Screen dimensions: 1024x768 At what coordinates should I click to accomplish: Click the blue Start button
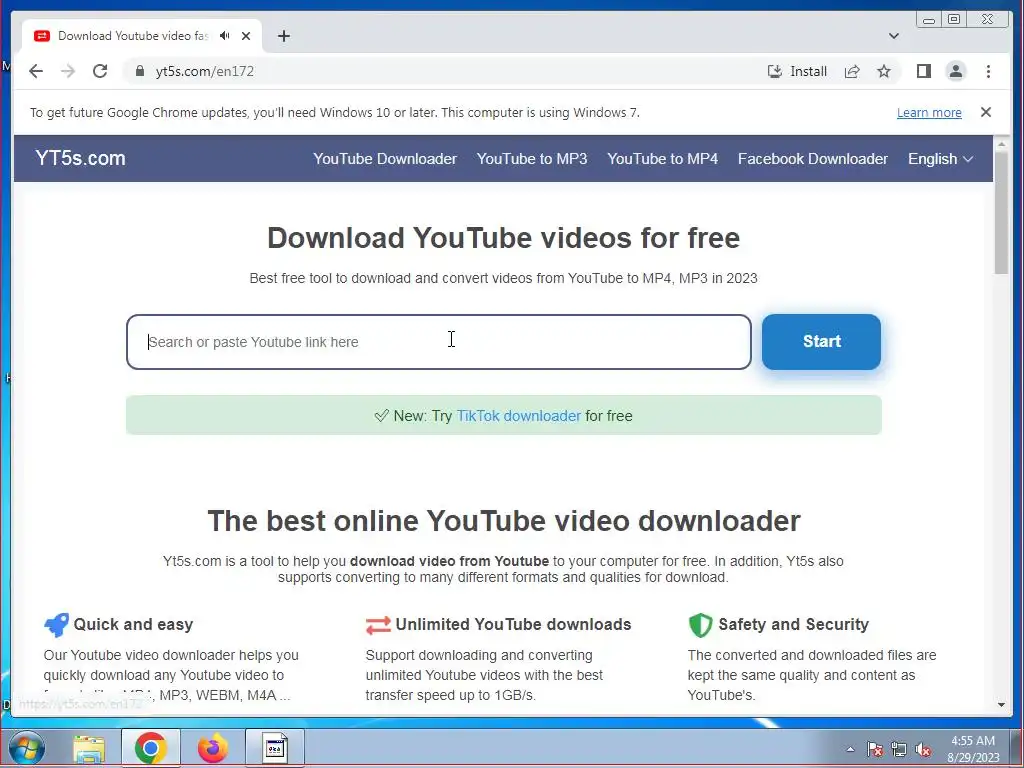click(x=822, y=342)
